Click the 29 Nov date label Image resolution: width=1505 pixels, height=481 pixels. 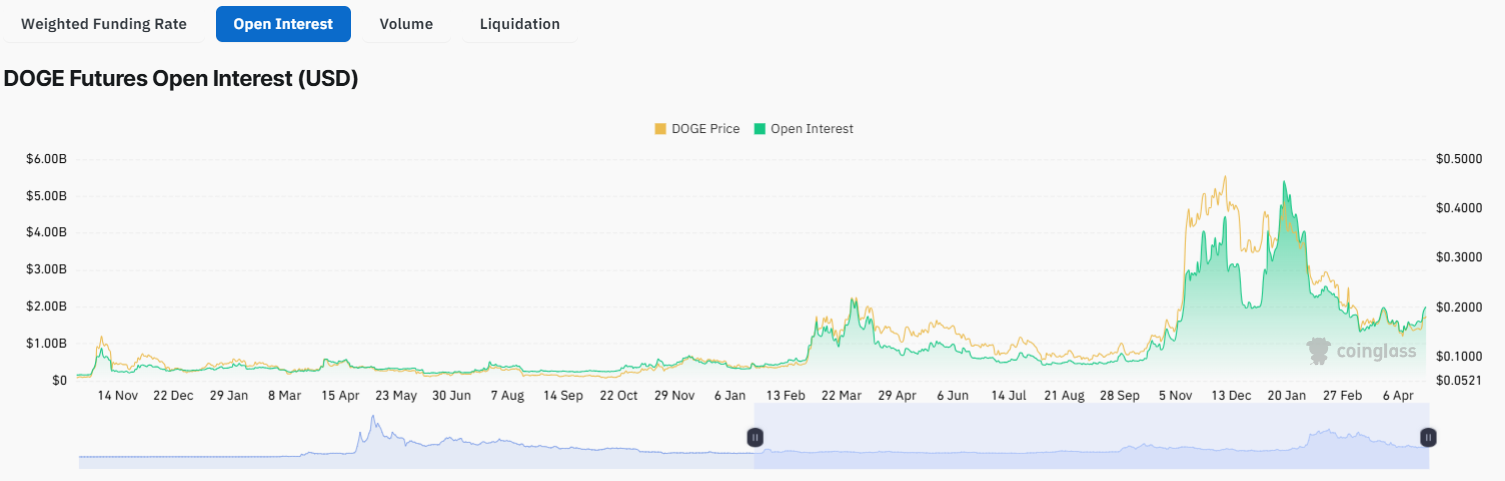click(x=675, y=396)
